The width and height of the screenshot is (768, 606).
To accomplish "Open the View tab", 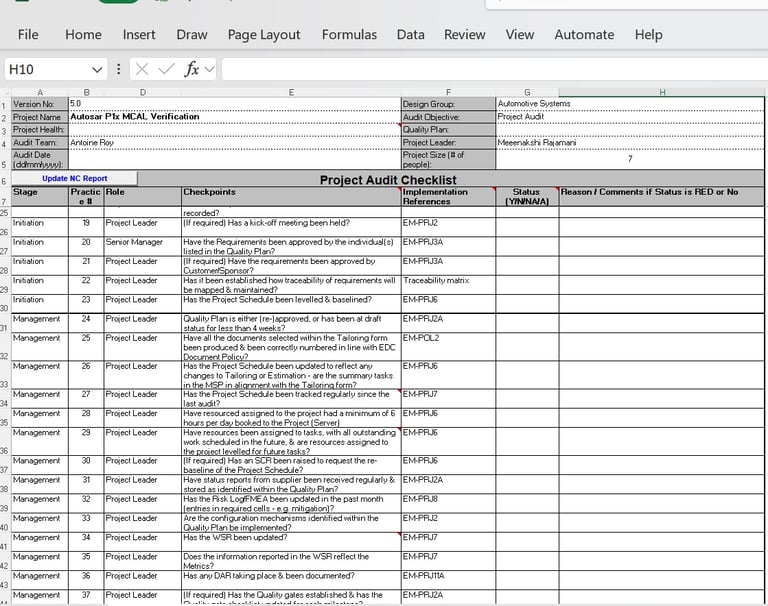I will click(x=520, y=34).
